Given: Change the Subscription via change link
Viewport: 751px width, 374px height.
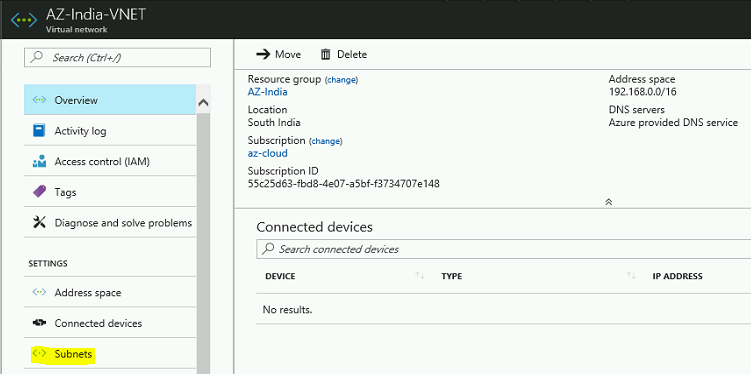Looking at the screenshot, I should point(326,141).
